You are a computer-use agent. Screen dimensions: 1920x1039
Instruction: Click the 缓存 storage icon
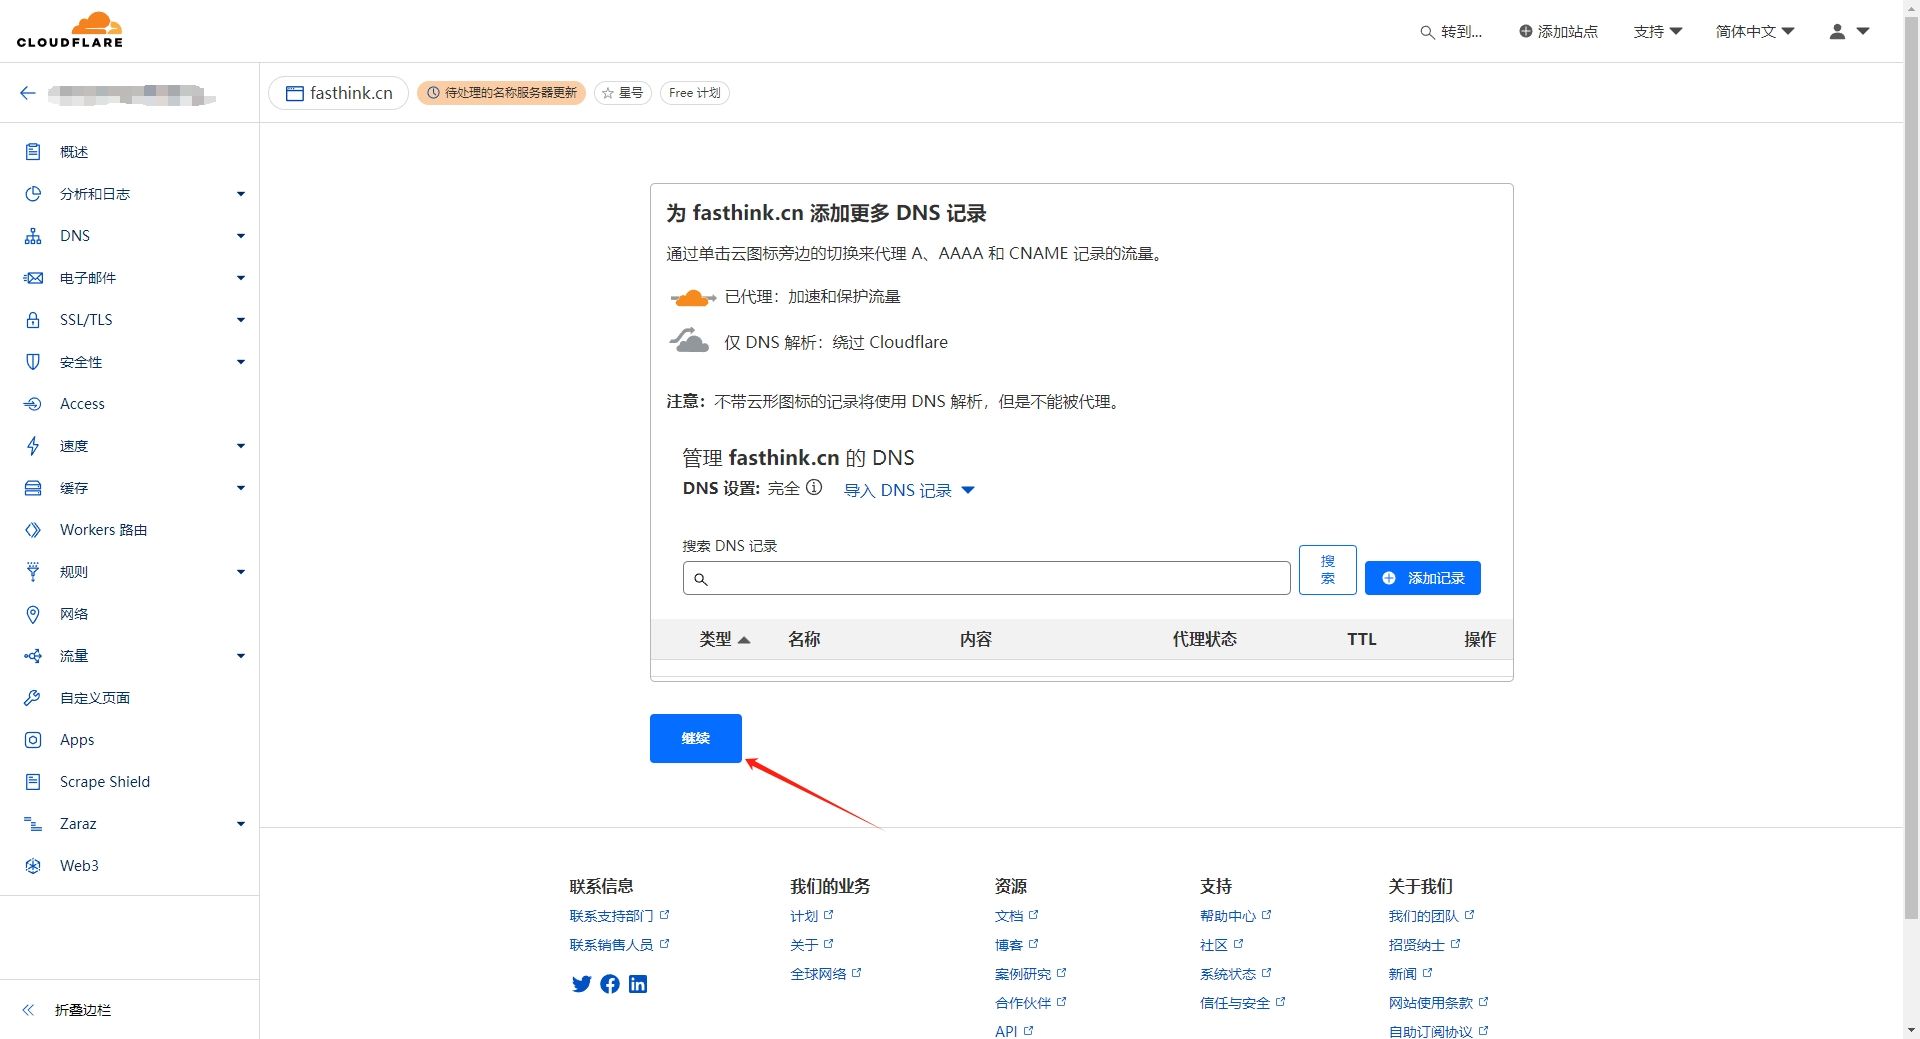(33, 488)
